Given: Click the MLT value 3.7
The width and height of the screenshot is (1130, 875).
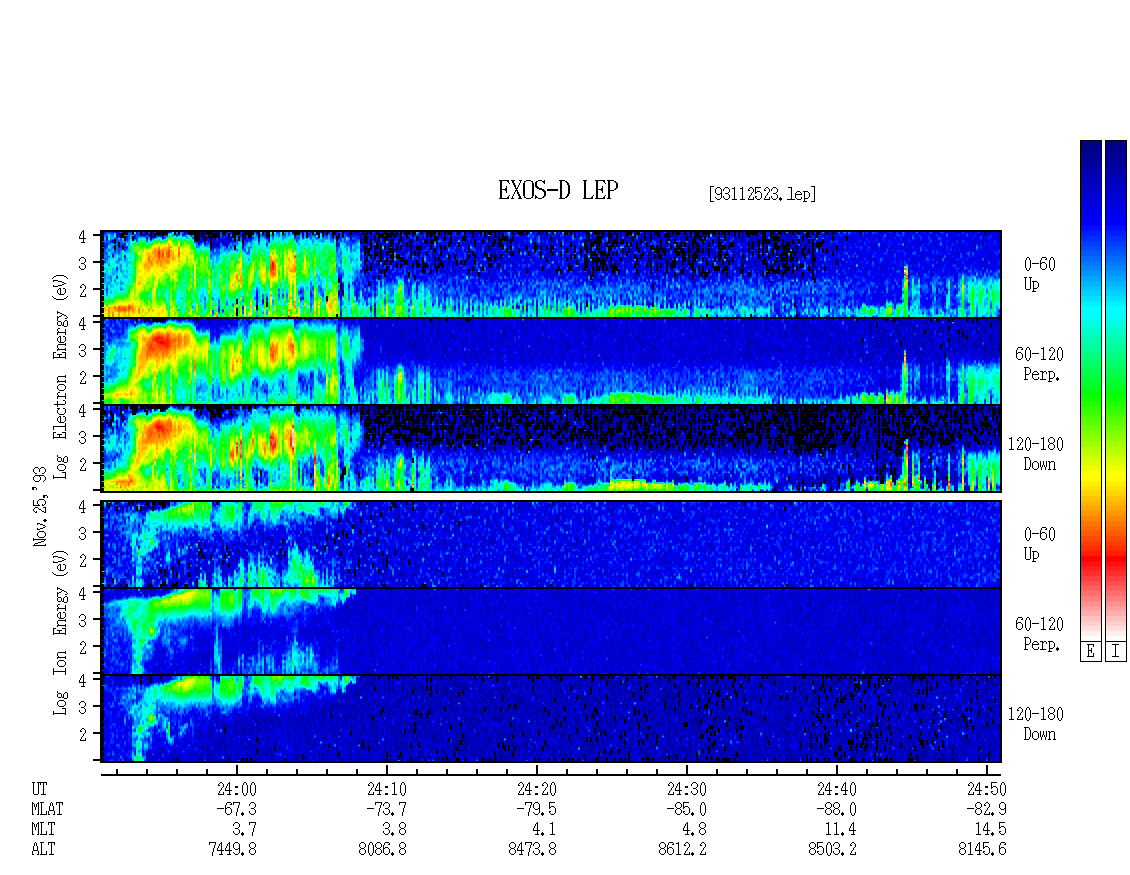Looking at the screenshot, I should (x=245, y=830).
